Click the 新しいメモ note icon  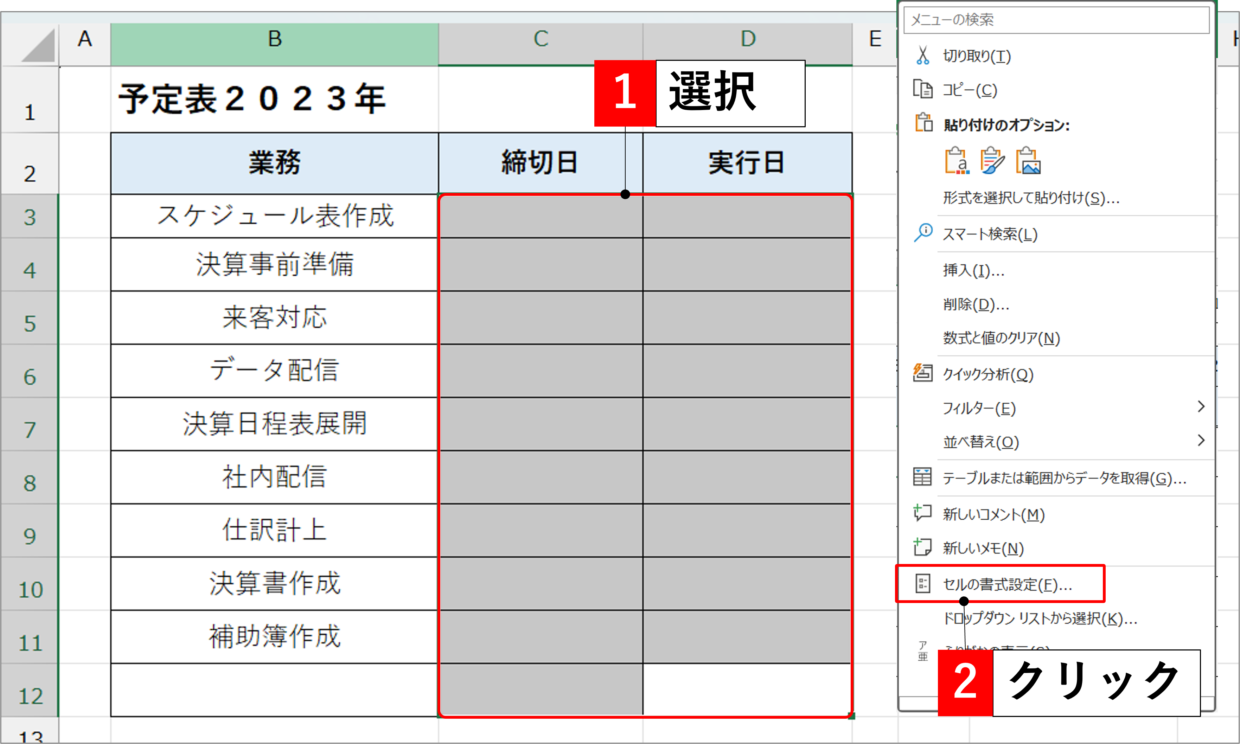[922, 547]
